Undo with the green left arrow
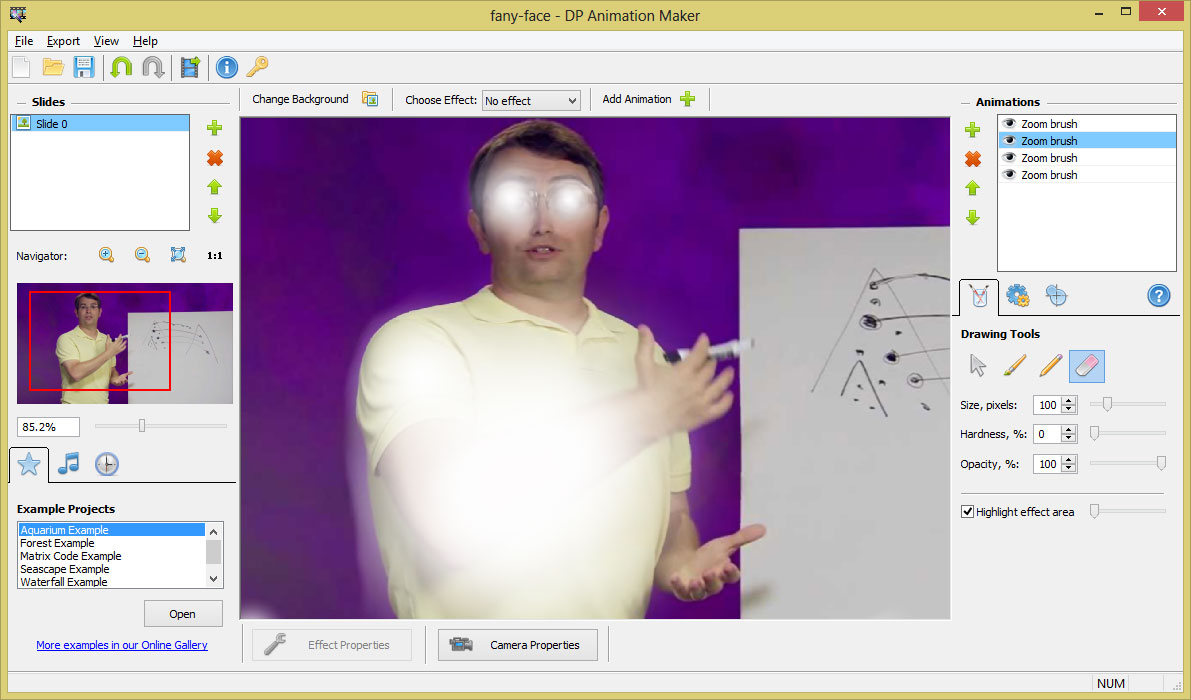 click(x=122, y=68)
